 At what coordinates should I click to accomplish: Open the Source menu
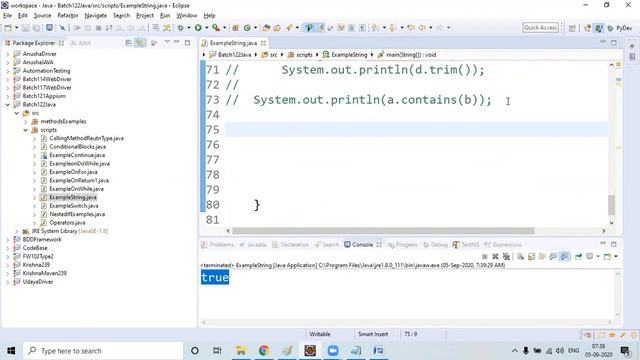(x=42, y=16)
